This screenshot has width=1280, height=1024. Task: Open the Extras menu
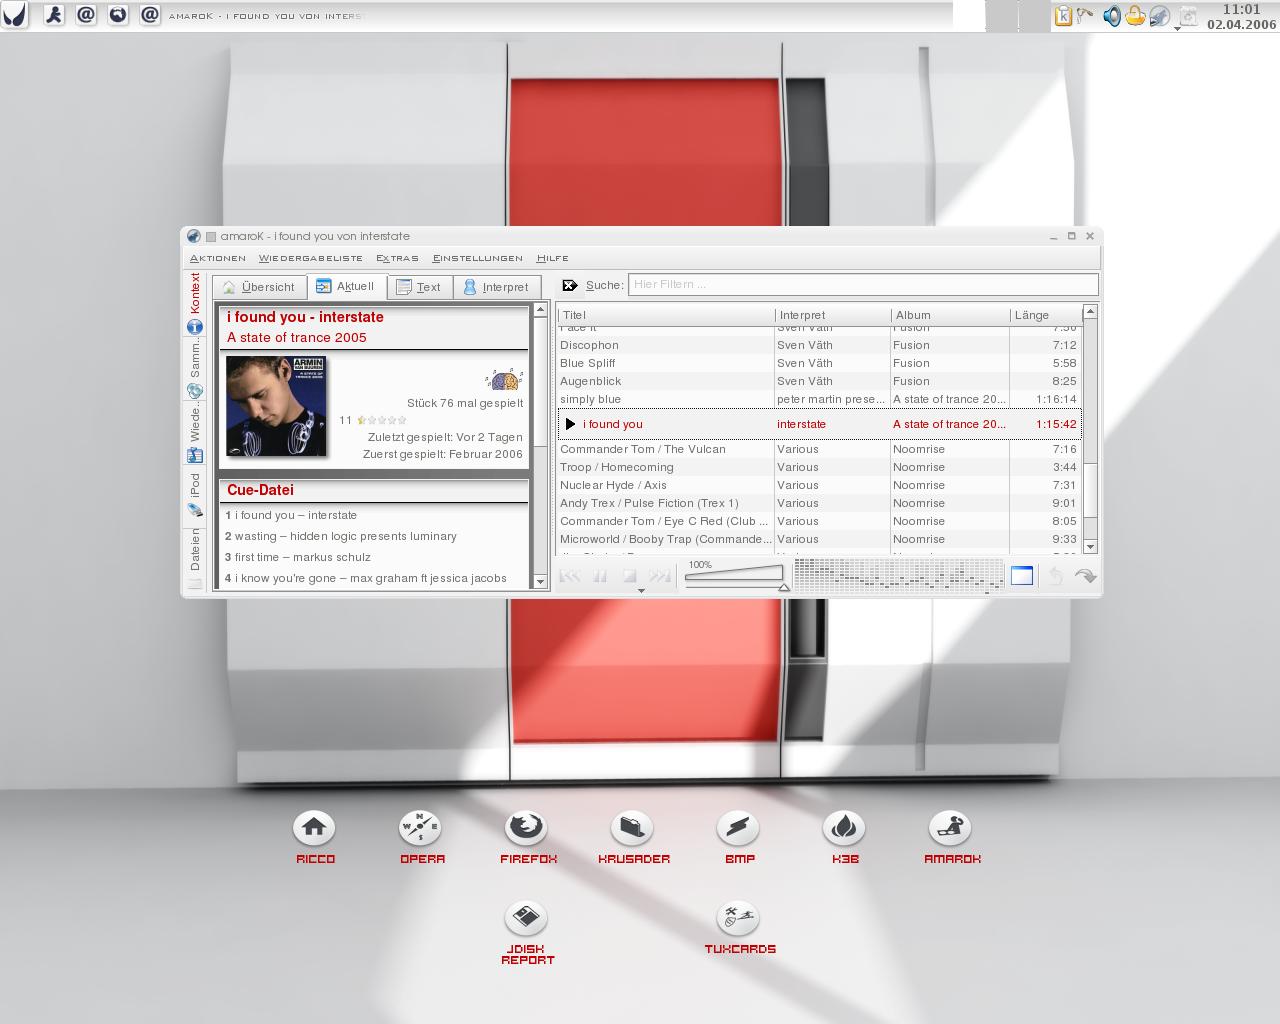[397, 258]
